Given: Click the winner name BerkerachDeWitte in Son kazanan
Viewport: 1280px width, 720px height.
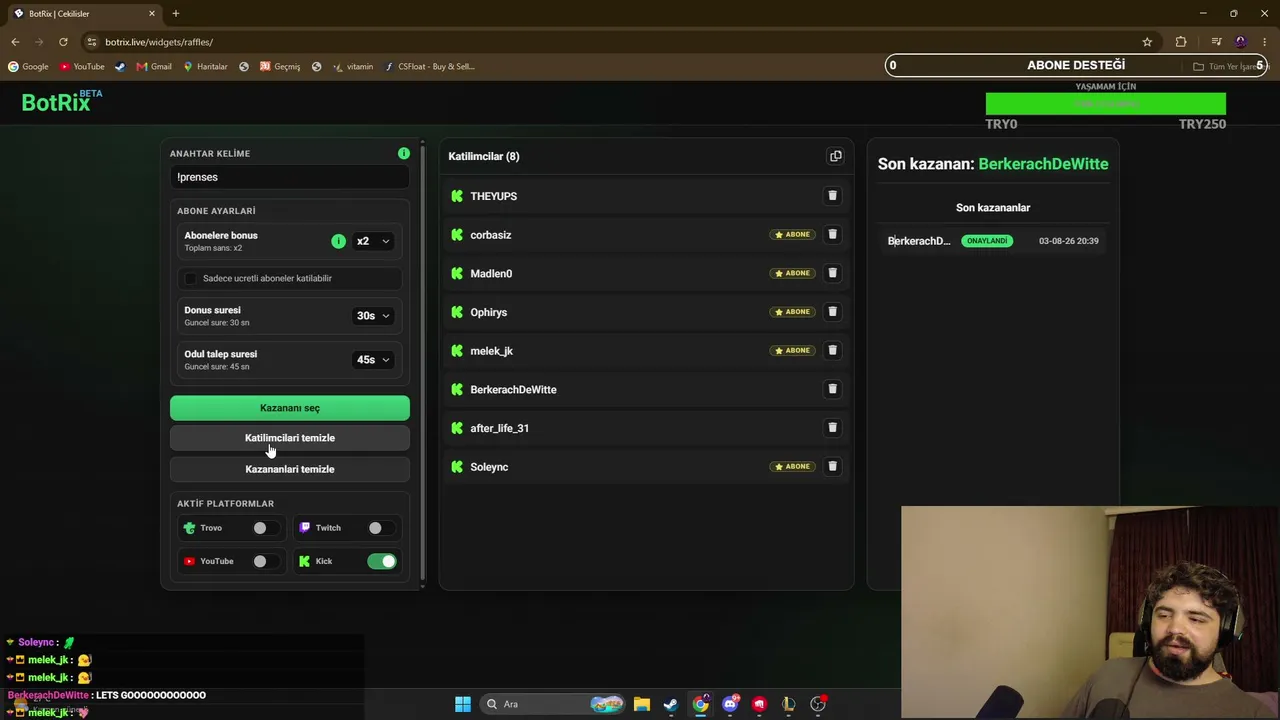Looking at the screenshot, I should [x=1043, y=164].
